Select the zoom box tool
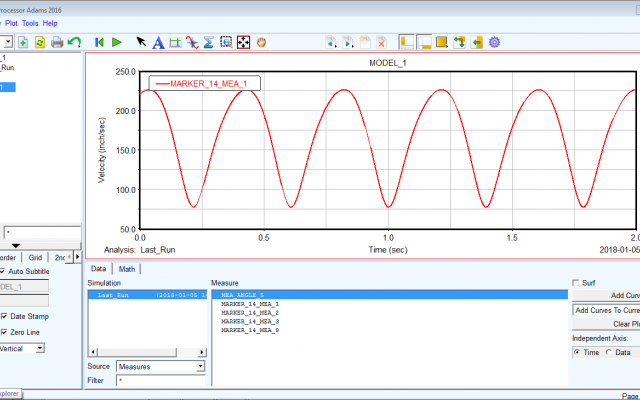Image resolution: width=640 pixels, height=400 pixels. [x=226, y=42]
